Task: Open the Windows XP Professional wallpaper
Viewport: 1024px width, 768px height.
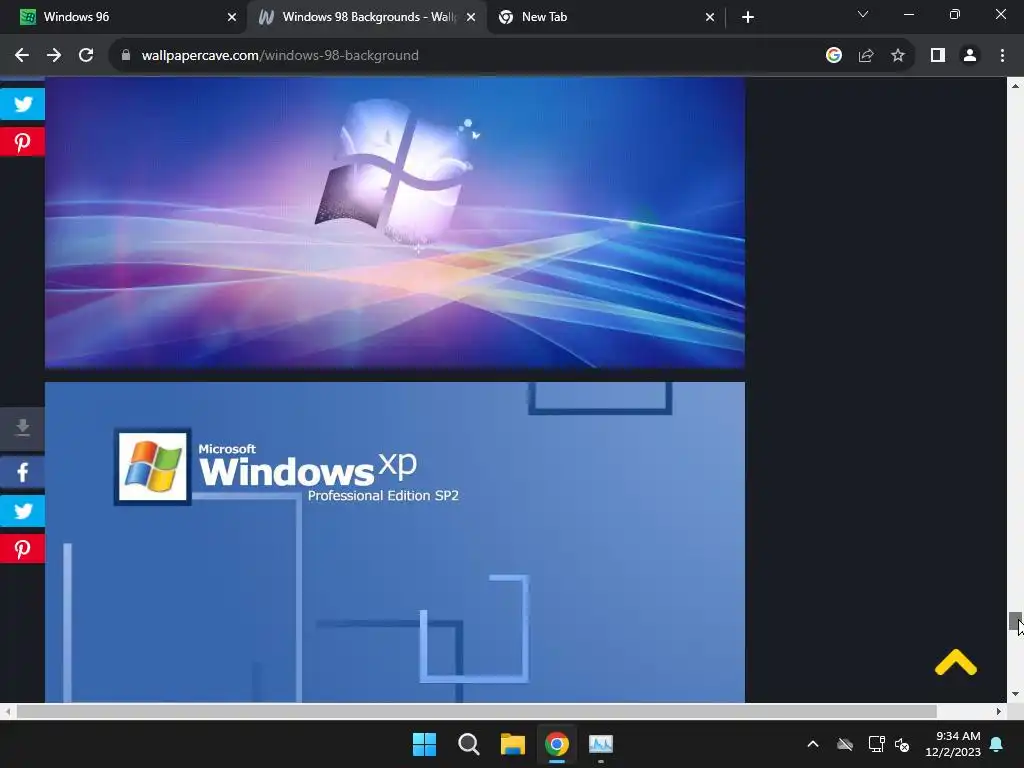Action: [x=394, y=542]
